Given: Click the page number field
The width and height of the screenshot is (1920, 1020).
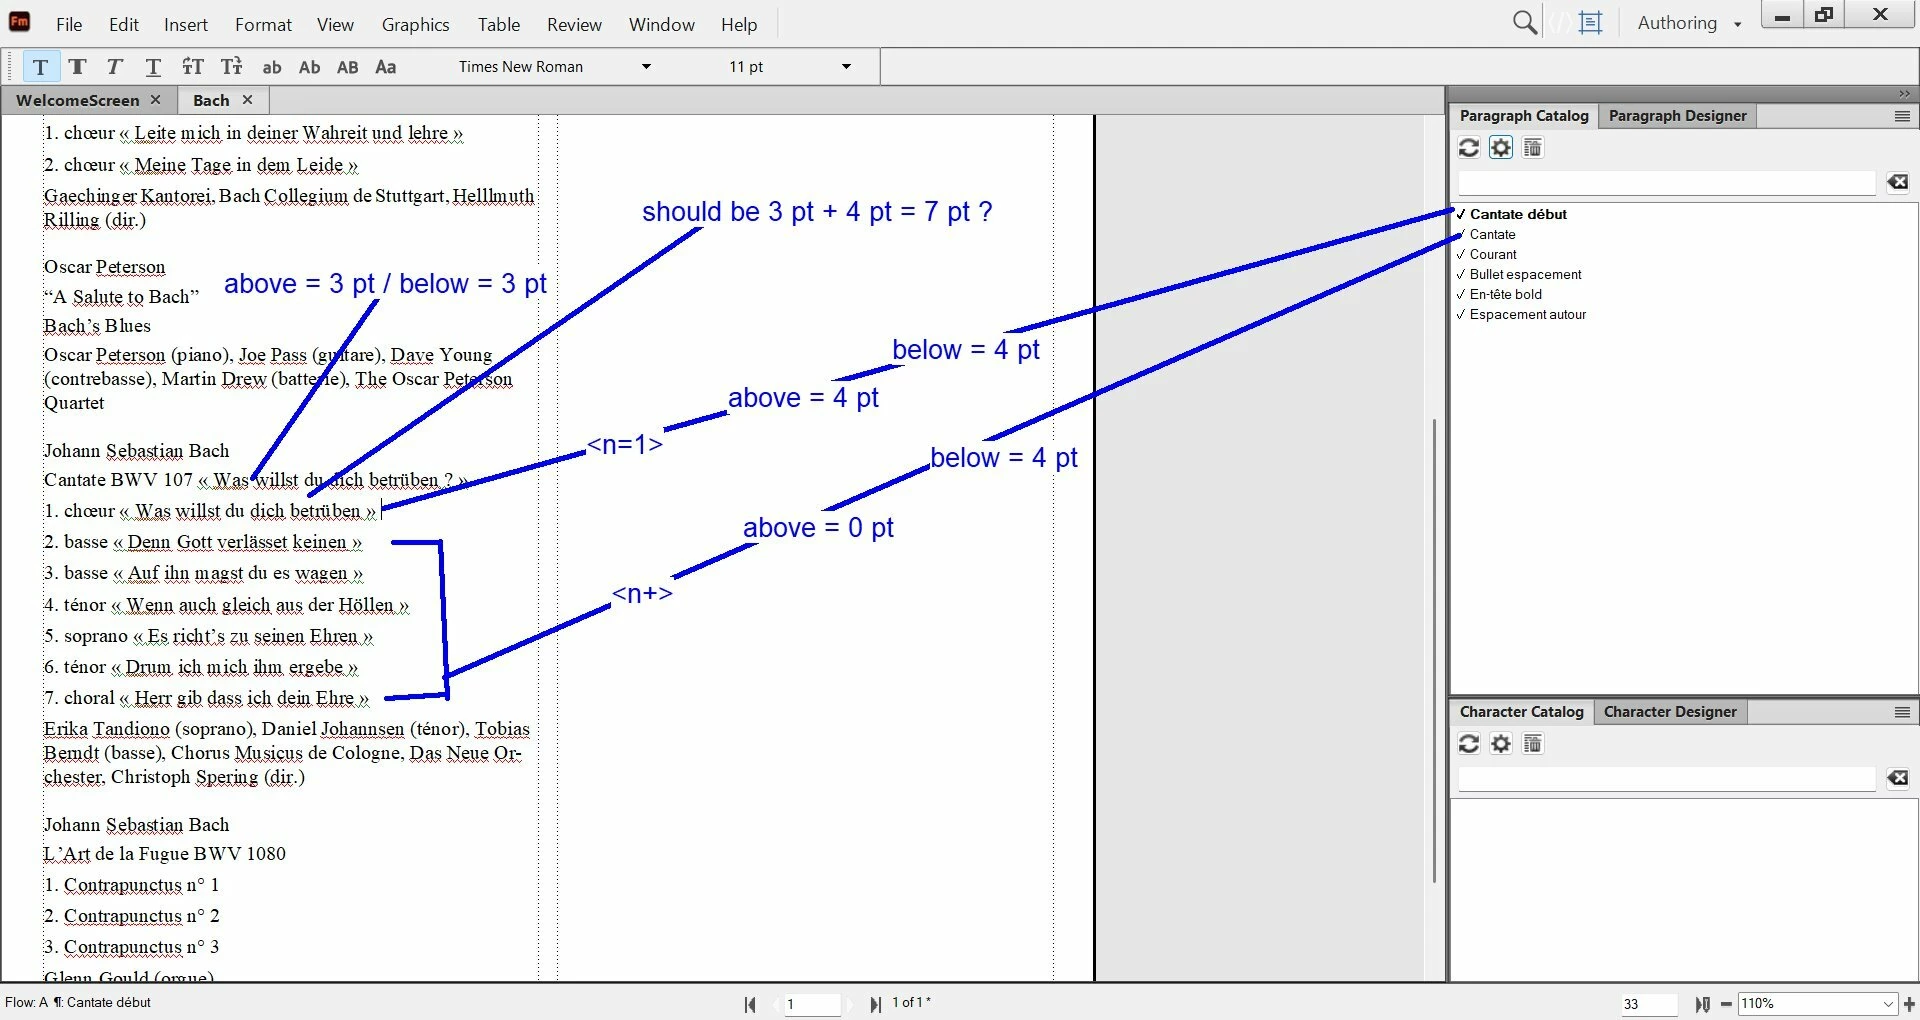Looking at the screenshot, I should 812,1004.
